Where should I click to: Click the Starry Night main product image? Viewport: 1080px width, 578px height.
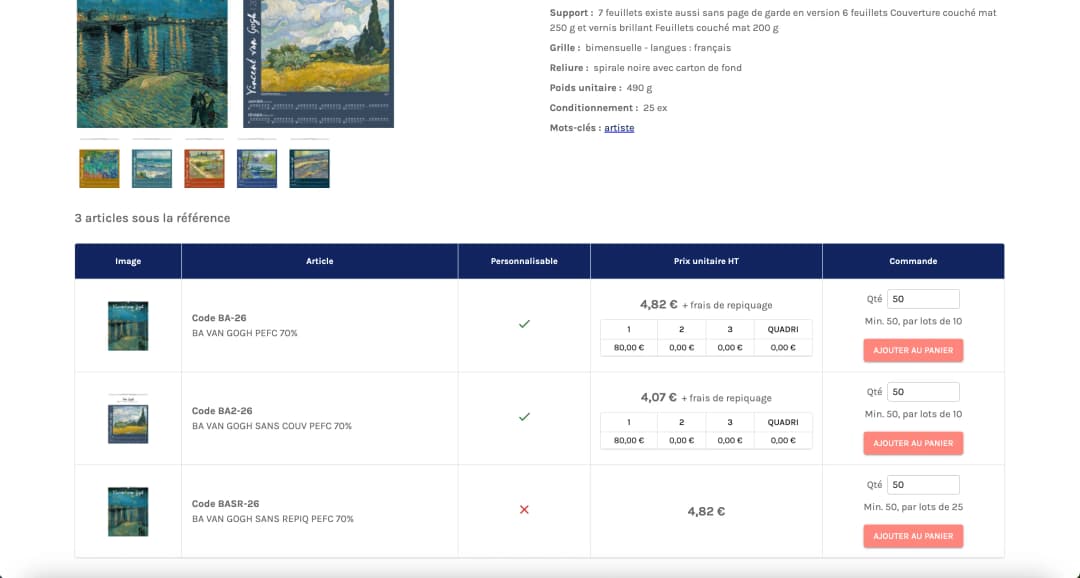pyautogui.click(x=152, y=63)
